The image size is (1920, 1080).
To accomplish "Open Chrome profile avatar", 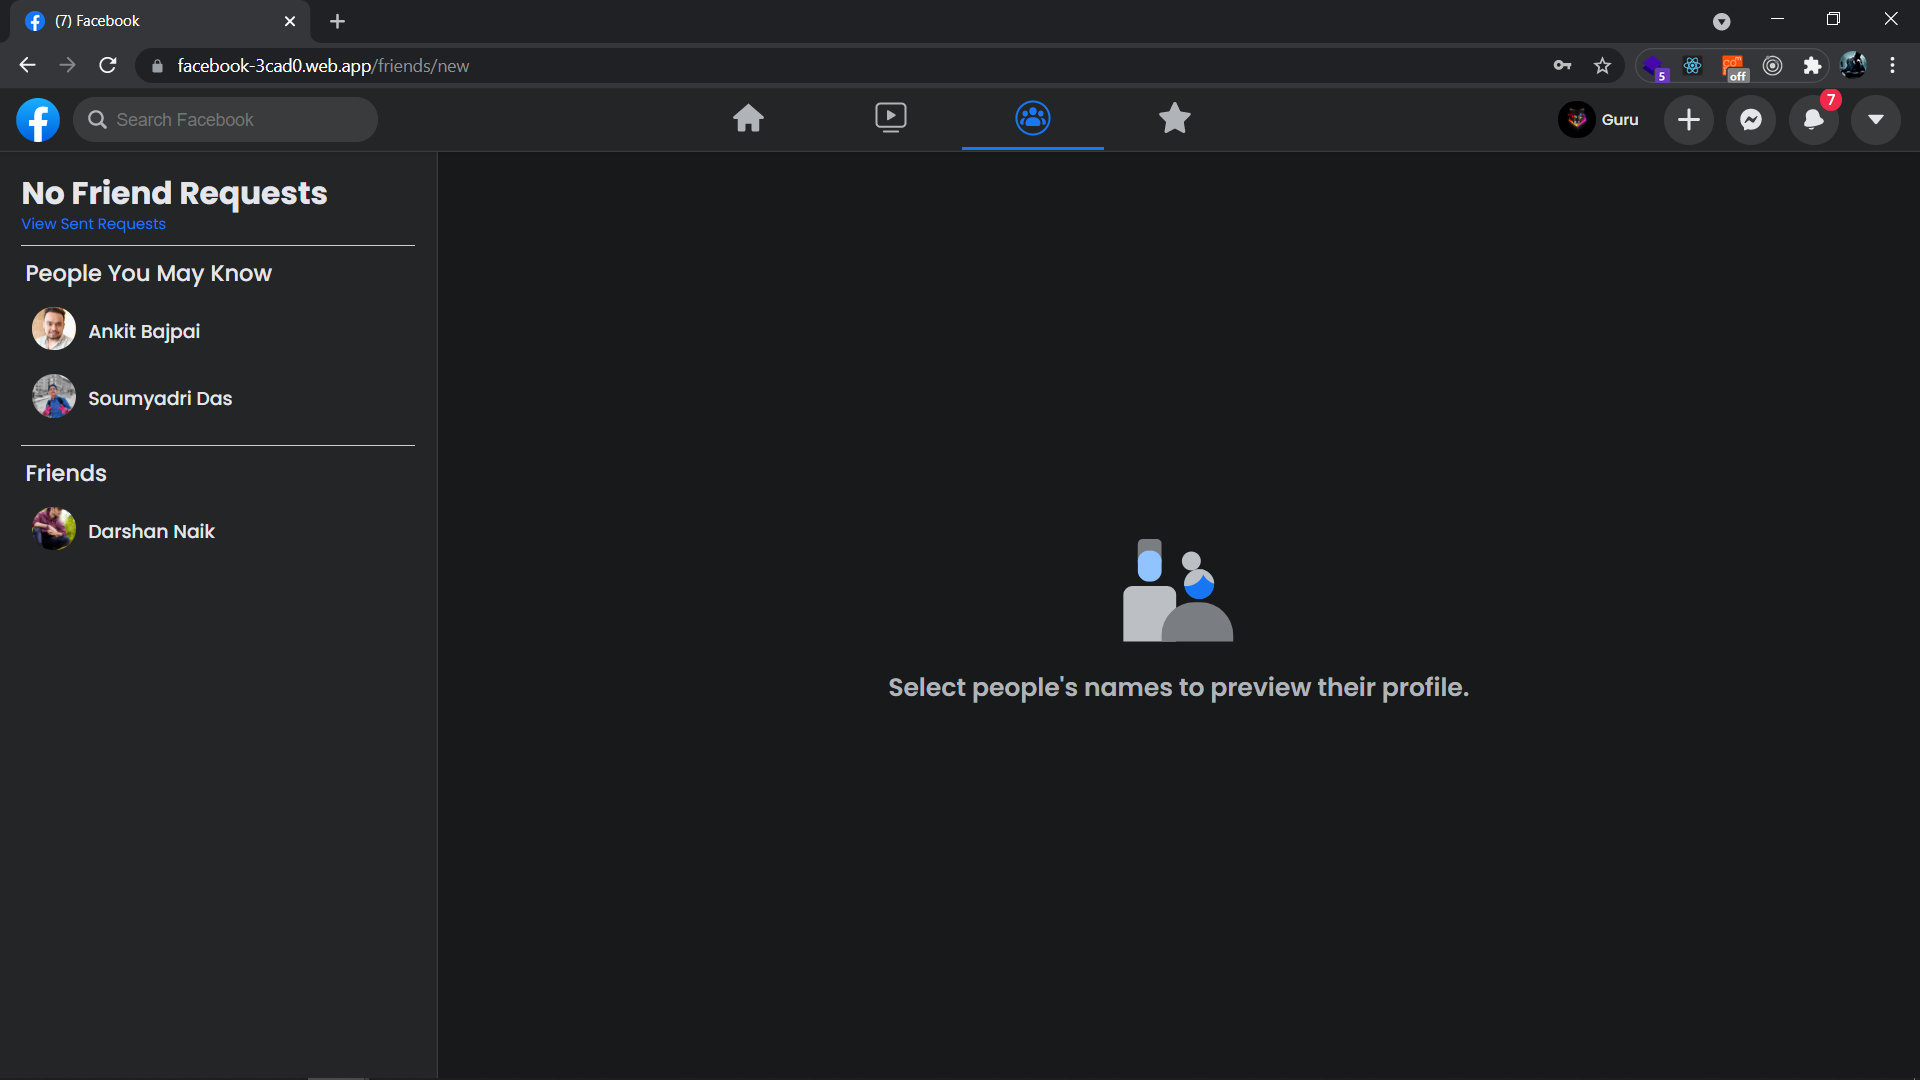I will pos(1853,66).
